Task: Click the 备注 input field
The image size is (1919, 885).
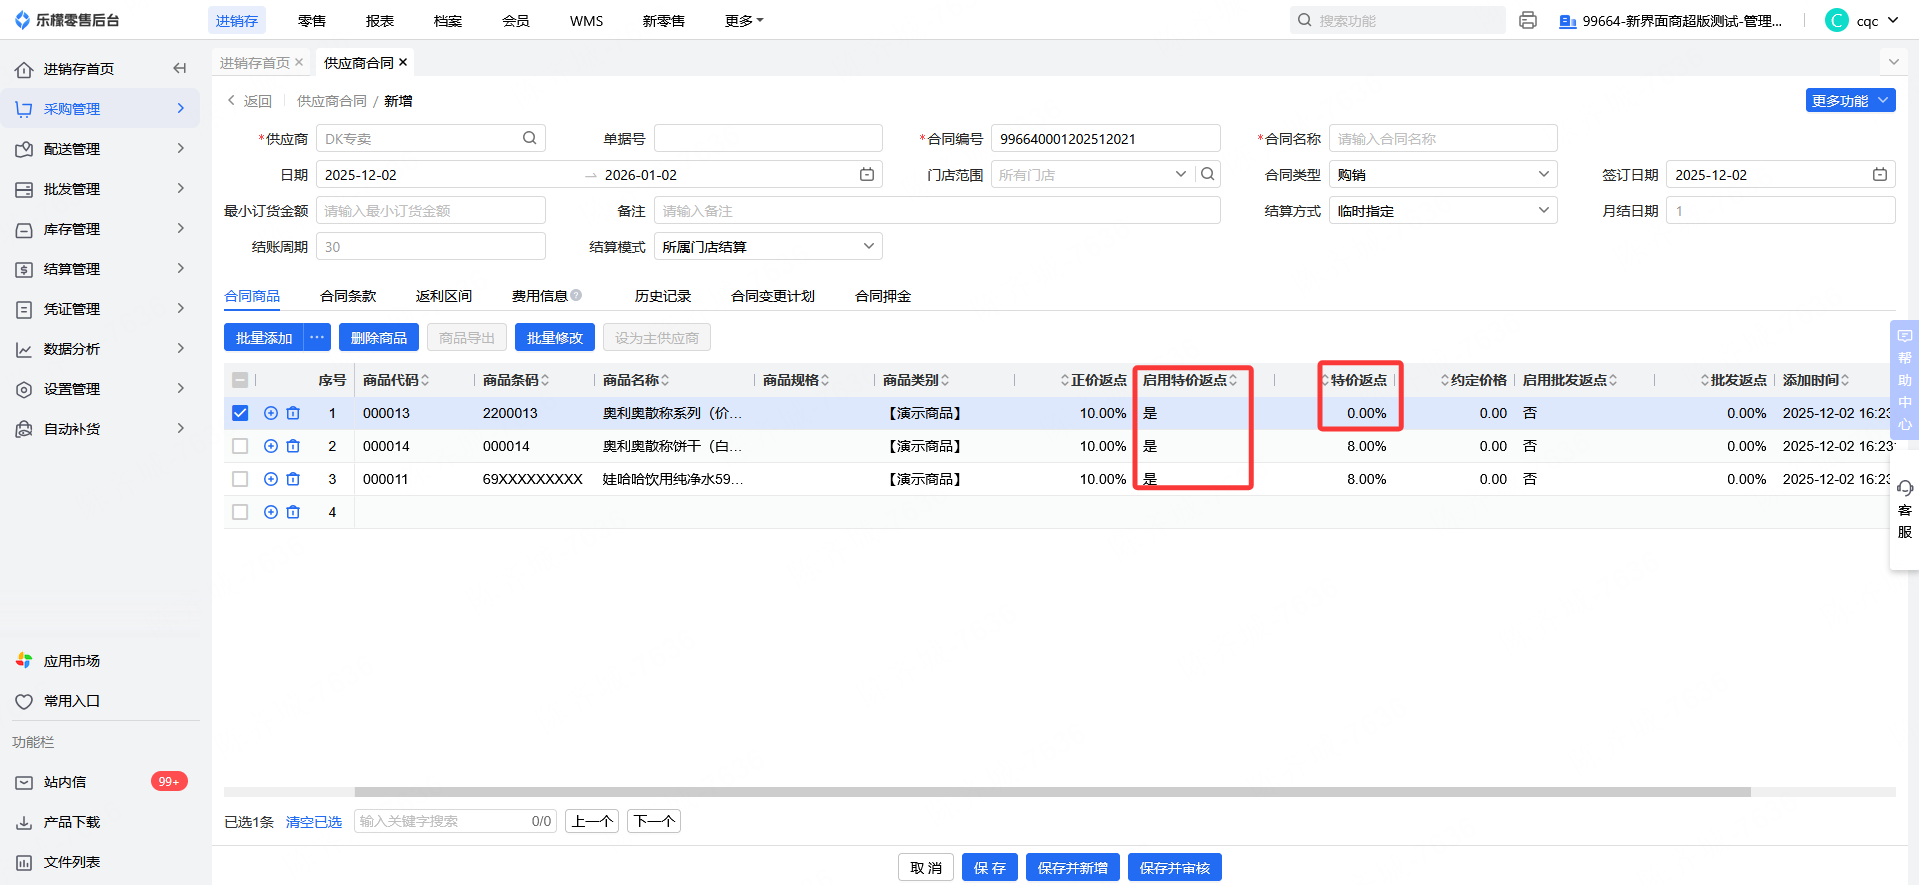Action: pyautogui.click(x=937, y=210)
